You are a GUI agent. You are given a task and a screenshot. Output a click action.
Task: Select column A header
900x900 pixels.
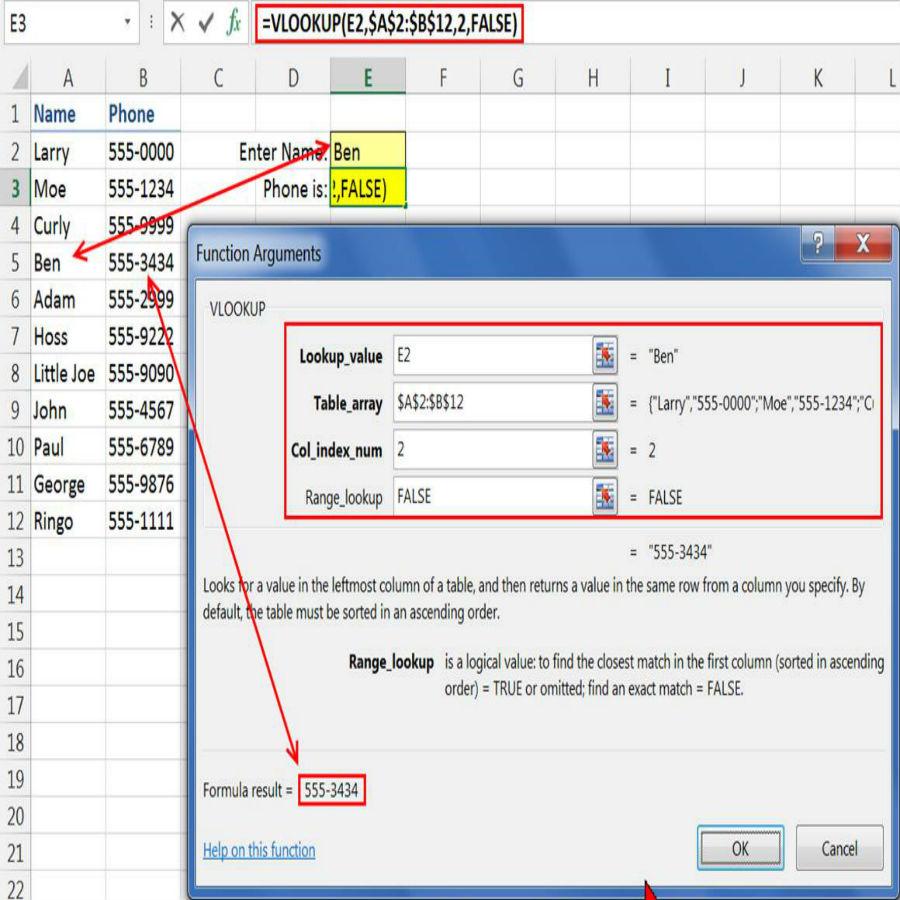pos(68,78)
